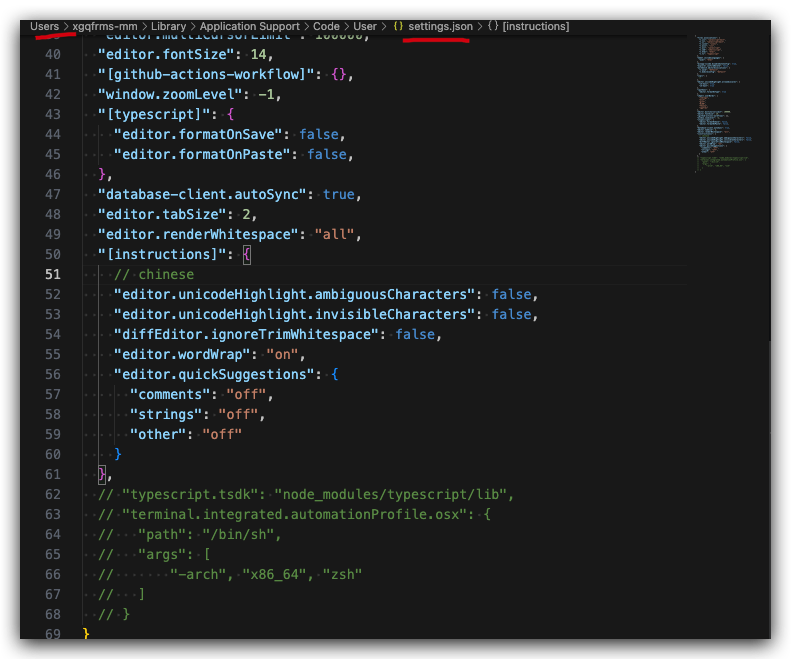Click the "editor.tabSize" key

(162, 214)
